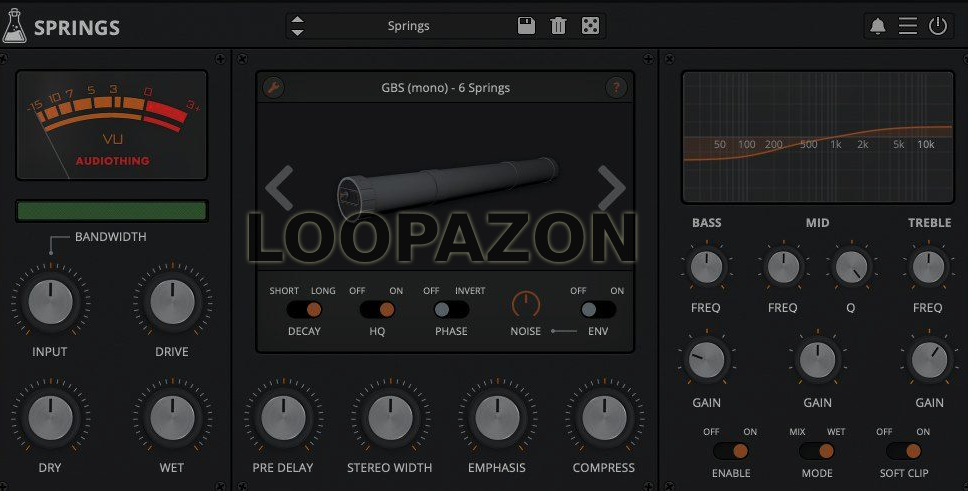
Task: Go to next spring model arrow
Action: (611, 188)
